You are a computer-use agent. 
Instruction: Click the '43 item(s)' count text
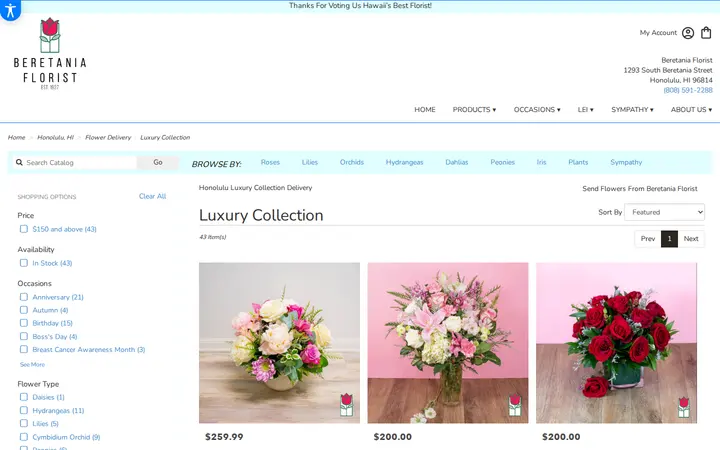coord(213,237)
